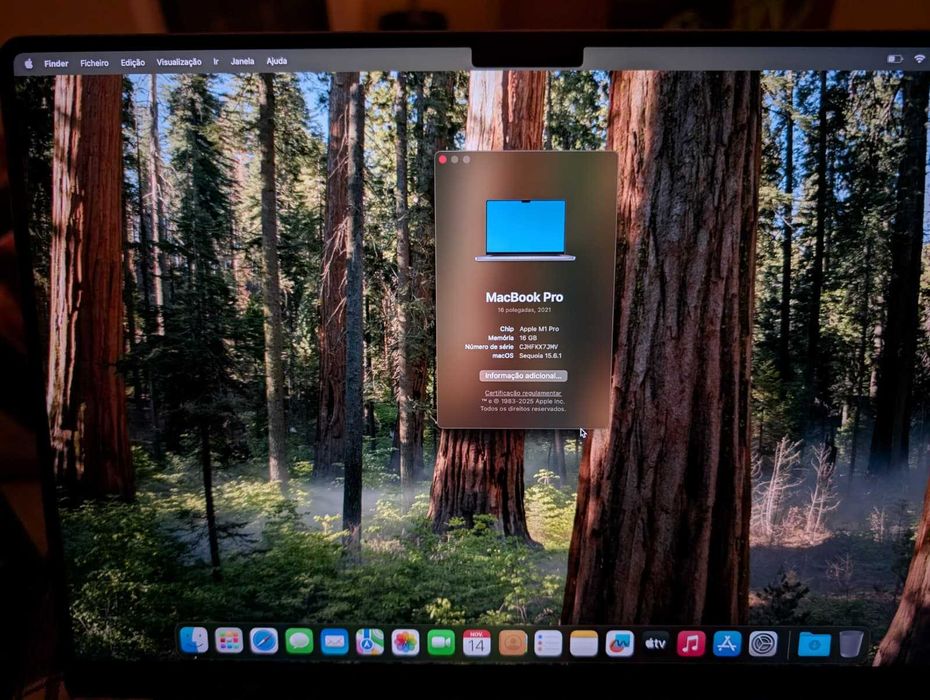930x700 pixels.
Task: Open the Trash in the Dock
Action: [851, 645]
